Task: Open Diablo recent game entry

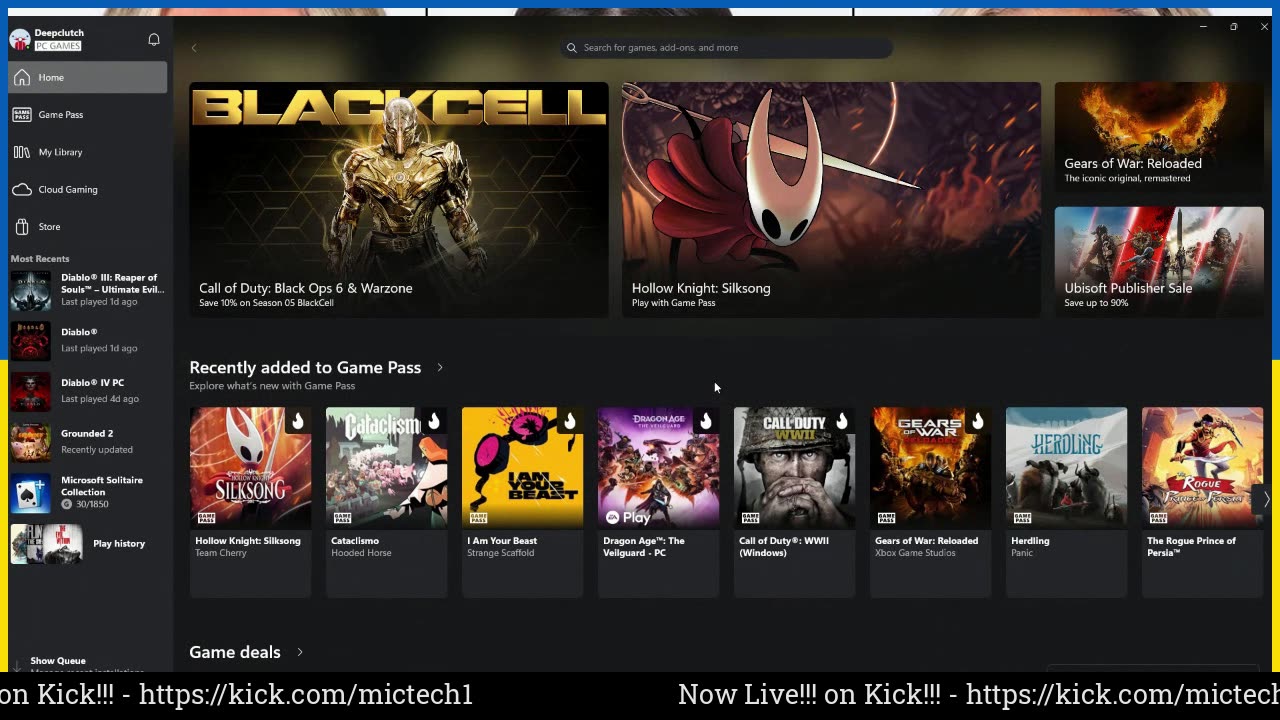Action: 88,340
